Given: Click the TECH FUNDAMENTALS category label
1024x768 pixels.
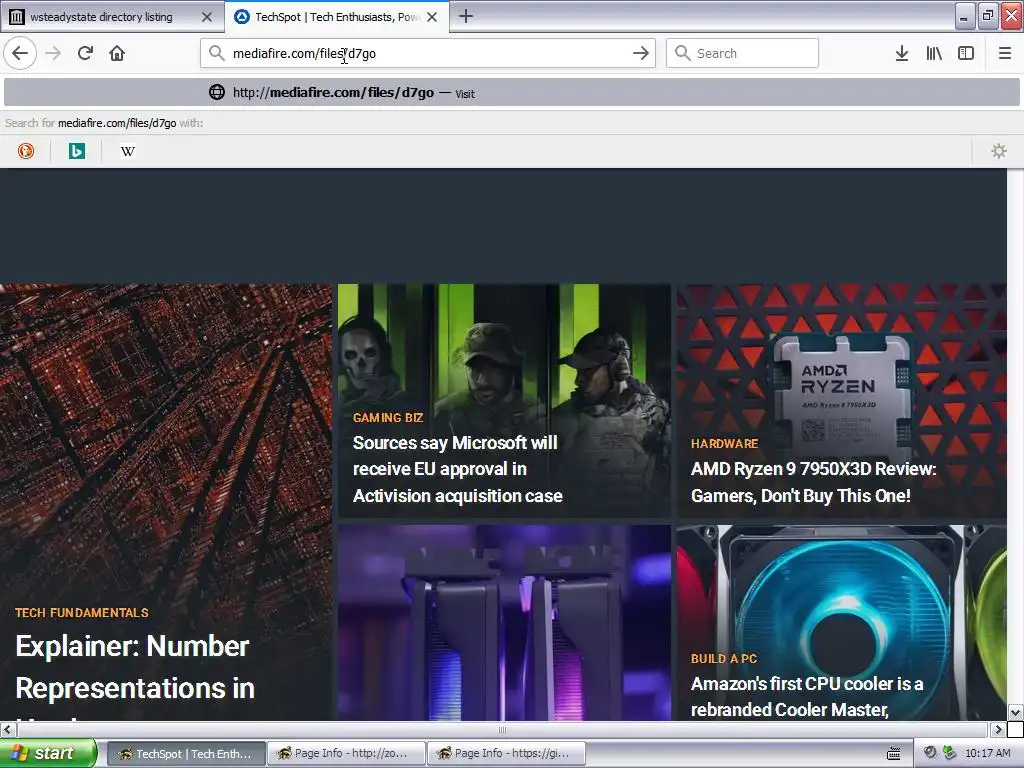Looking at the screenshot, I should pos(82,613).
